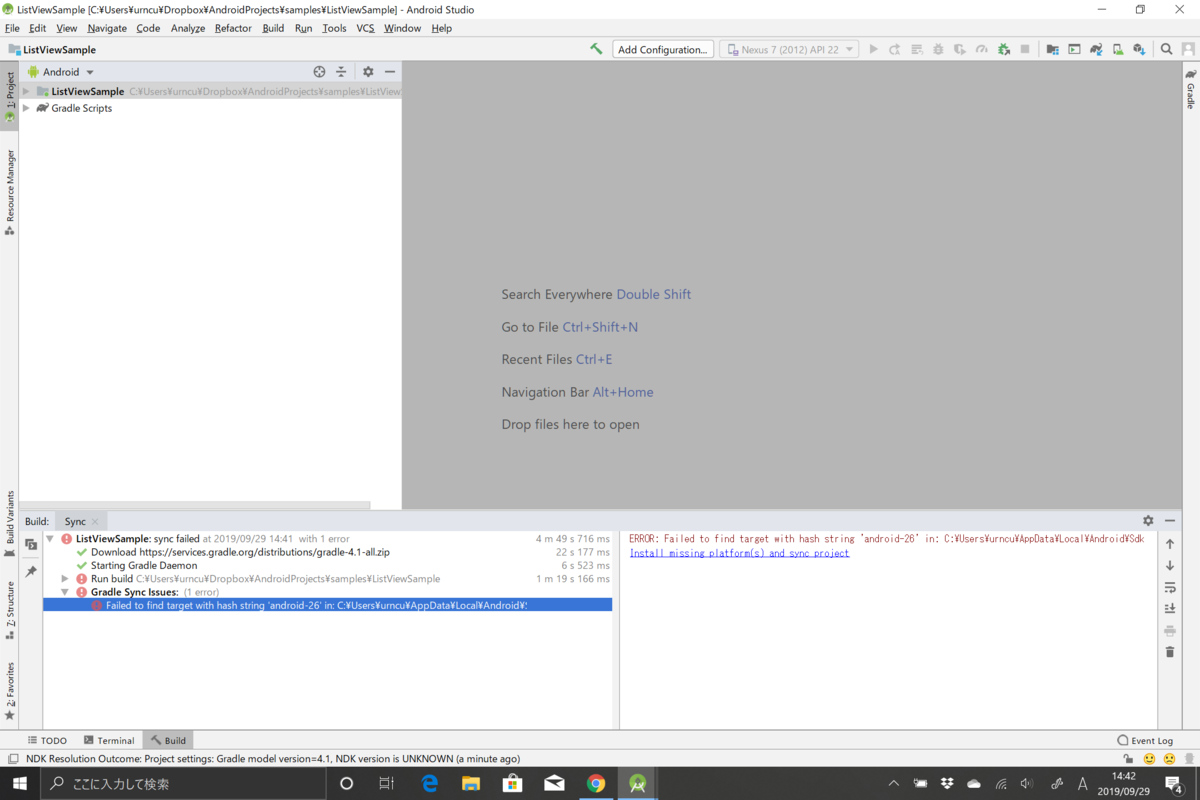The image size is (1200, 800).
Task: Click scroll to end console icon
Action: pos(1170,609)
